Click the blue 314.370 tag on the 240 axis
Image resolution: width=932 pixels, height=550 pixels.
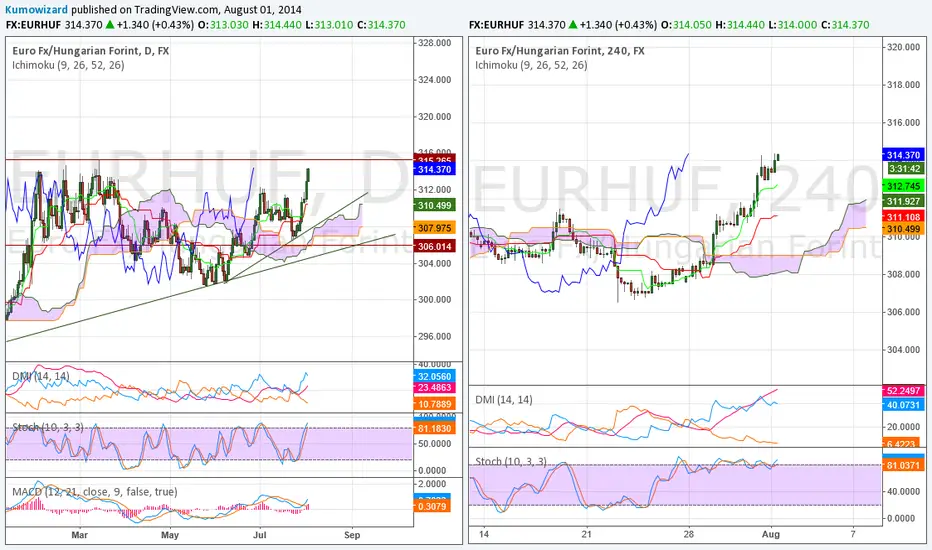[x=903, y=155]
